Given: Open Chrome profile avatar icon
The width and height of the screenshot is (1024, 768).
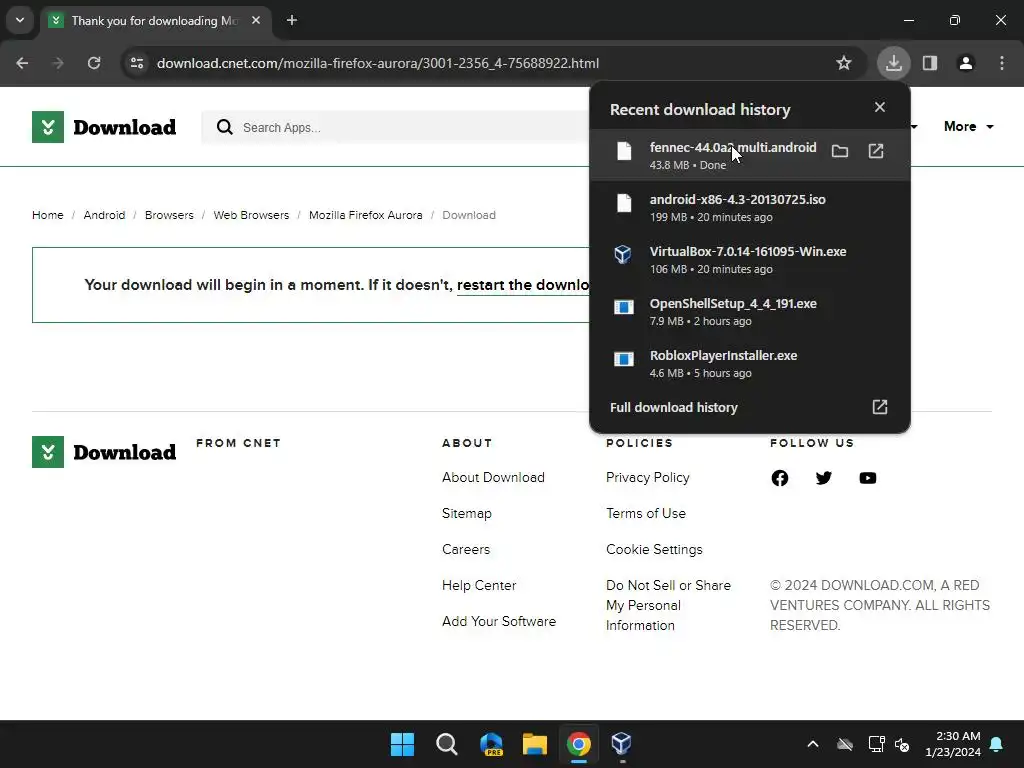Looking at the screenshot, I should click(966, 63).
